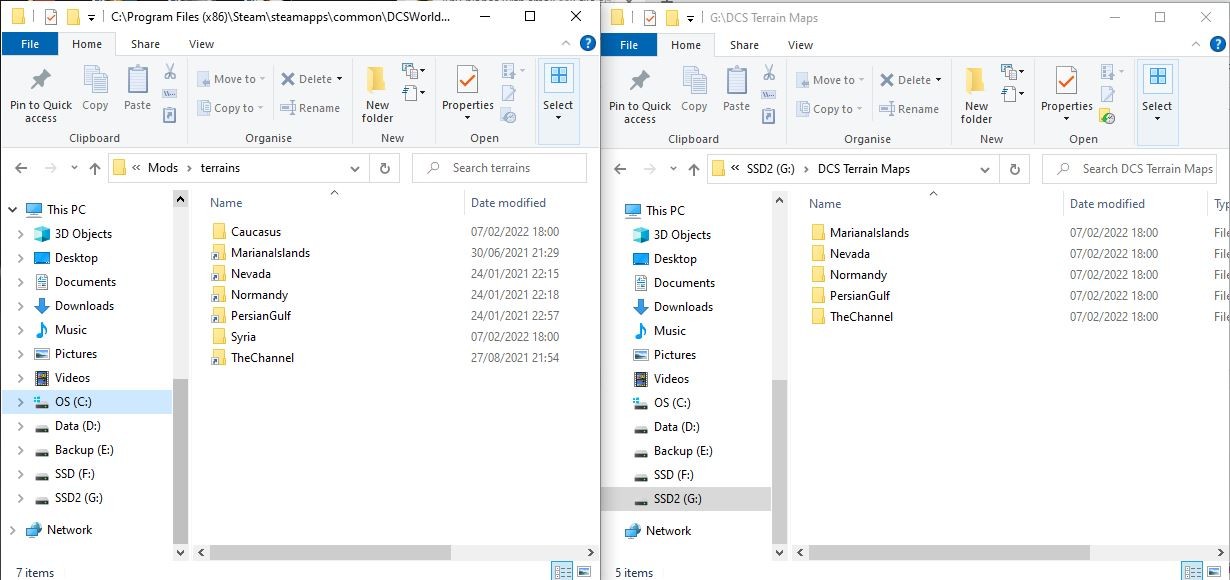Open View tab in left window
The width and height of the screenshot is (1230, 580).
[201, 44]
